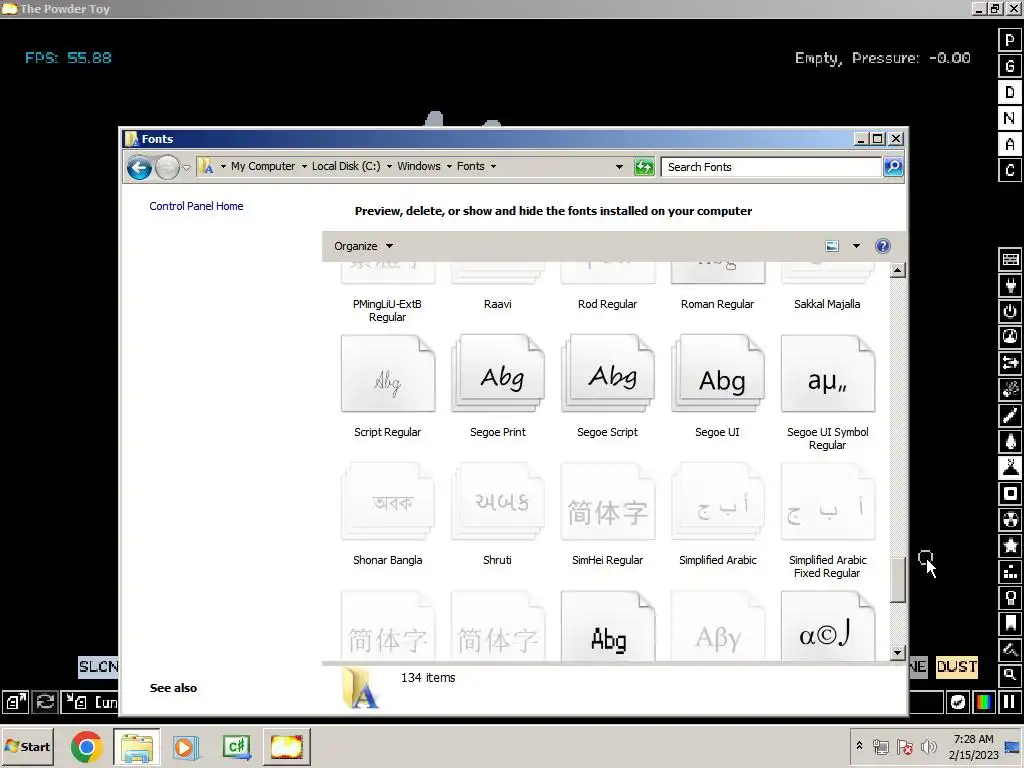Select the Powders pile category icon
This screenshot has height=768, width=1024.
tap(1010, 468)
